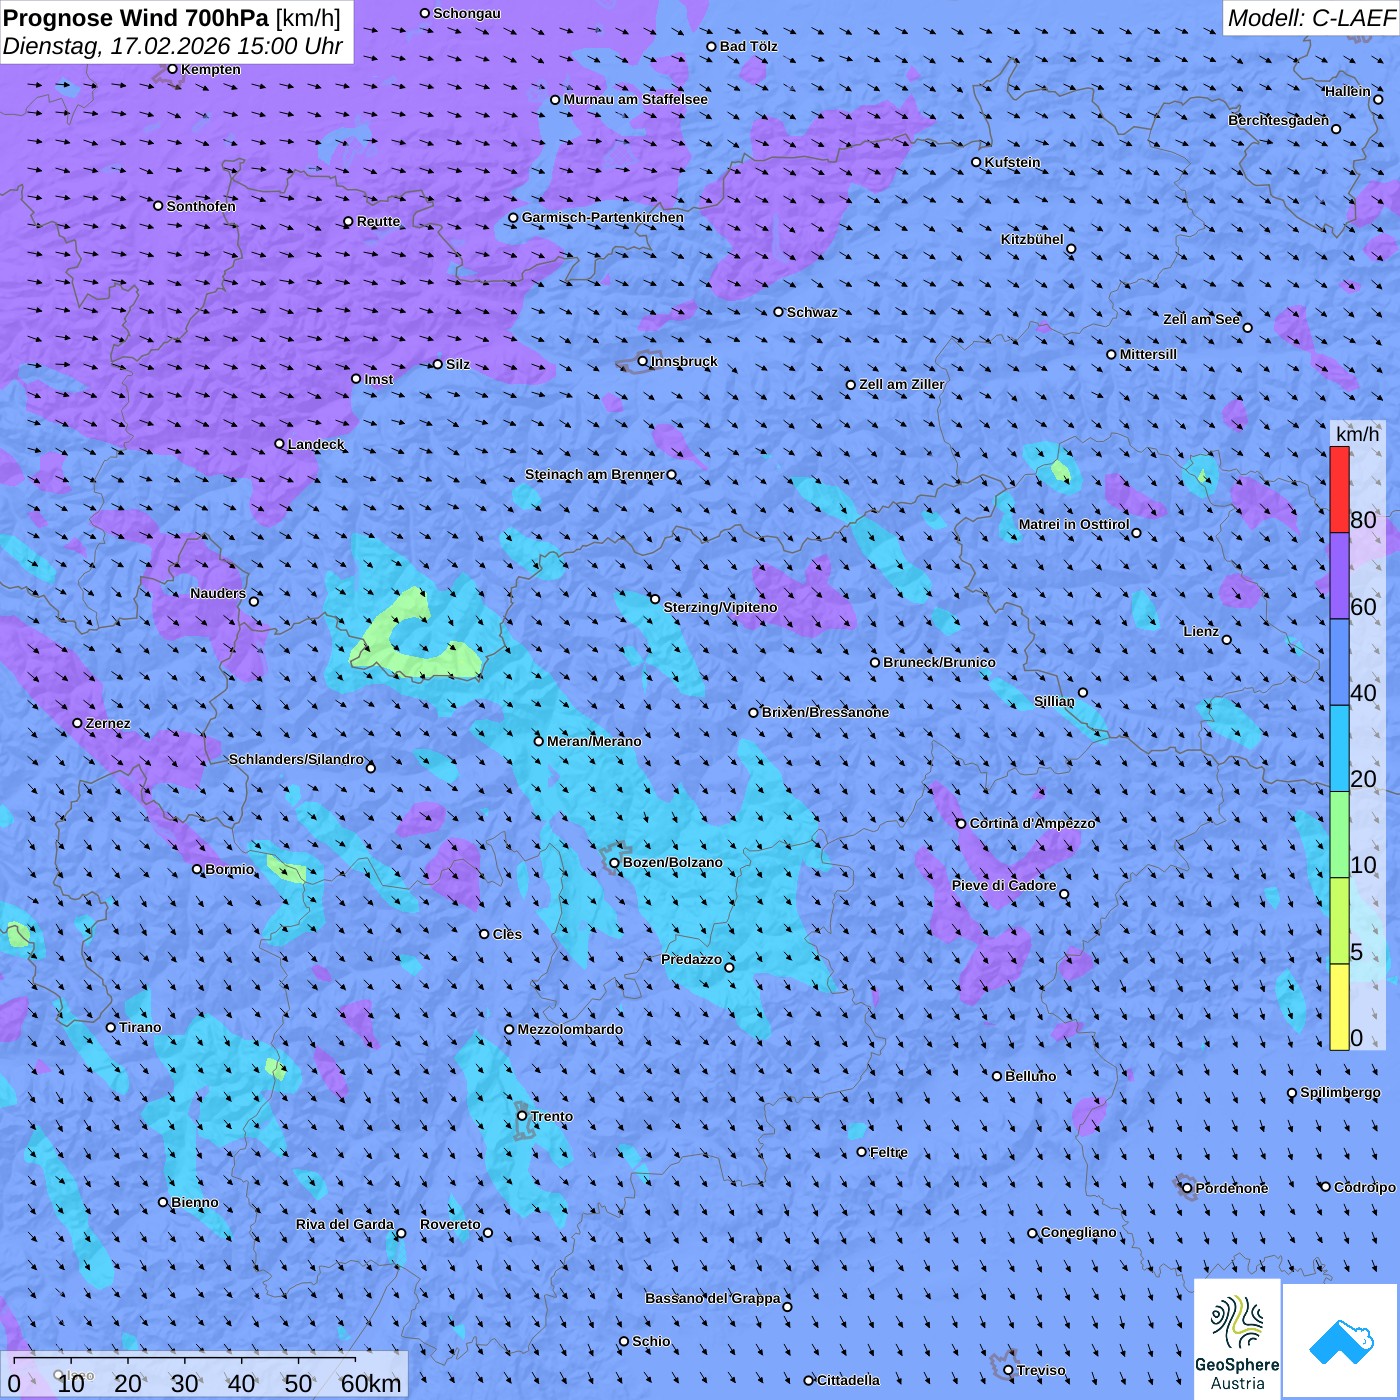
Task: Click the Zell am See label
Action: pos(1201,319)
